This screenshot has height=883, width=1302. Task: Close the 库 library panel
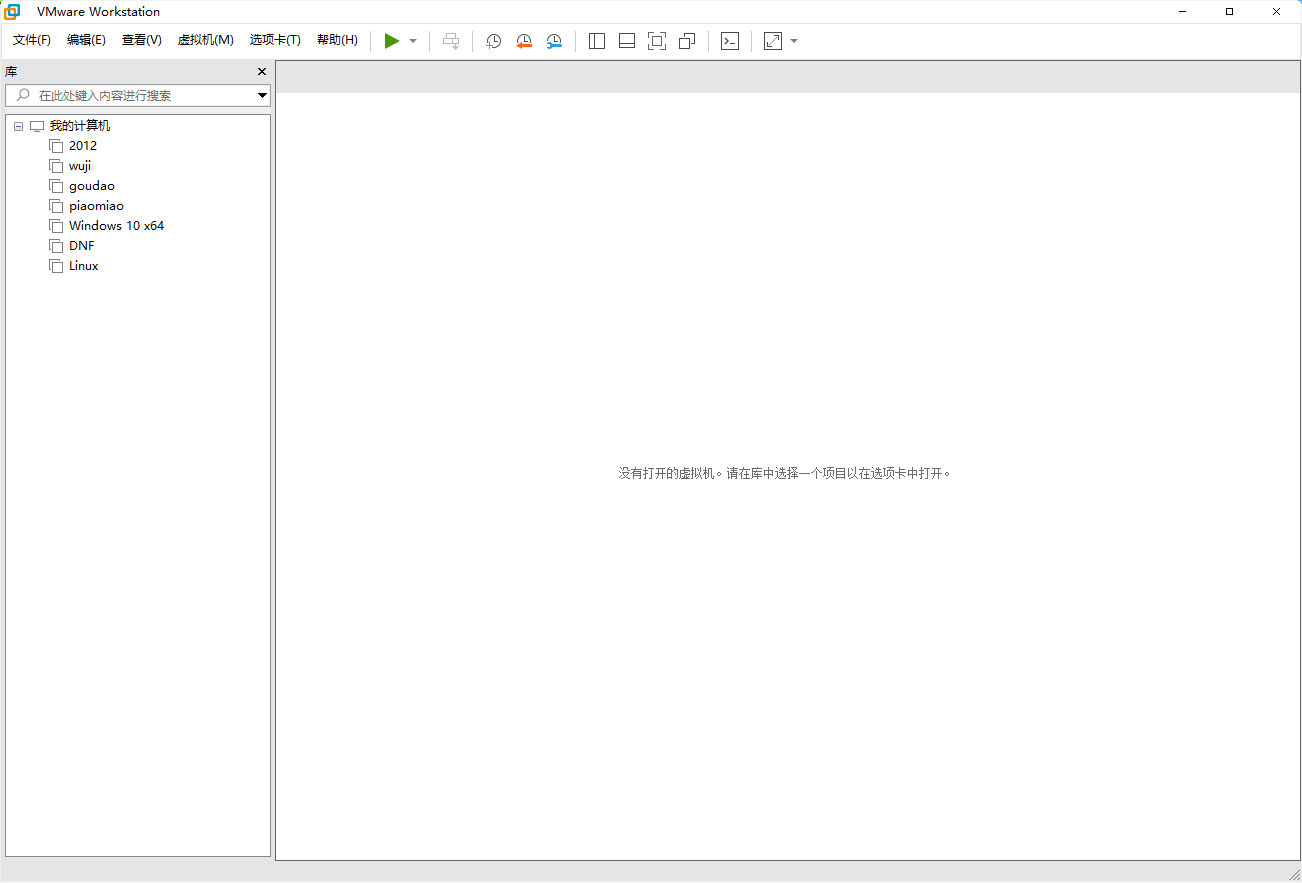[262, 72]
